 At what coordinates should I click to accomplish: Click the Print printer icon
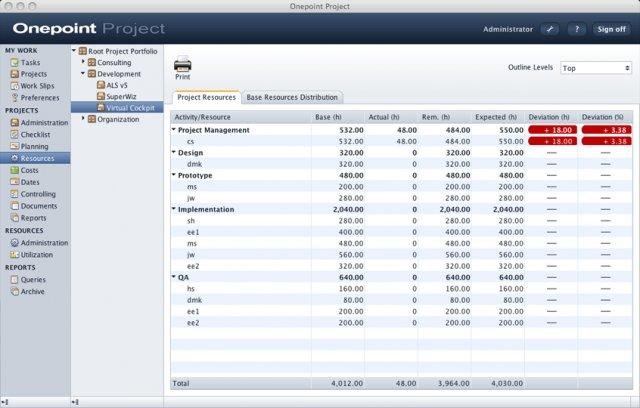pyautogui.click(x=182, y=65)
